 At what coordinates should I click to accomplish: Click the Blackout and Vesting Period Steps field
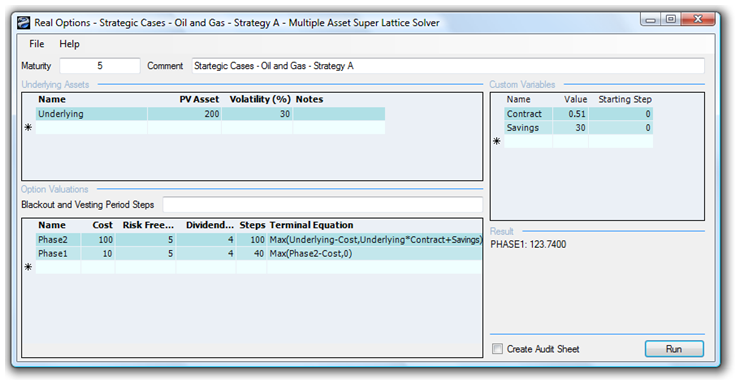click(x=322, y=205)
